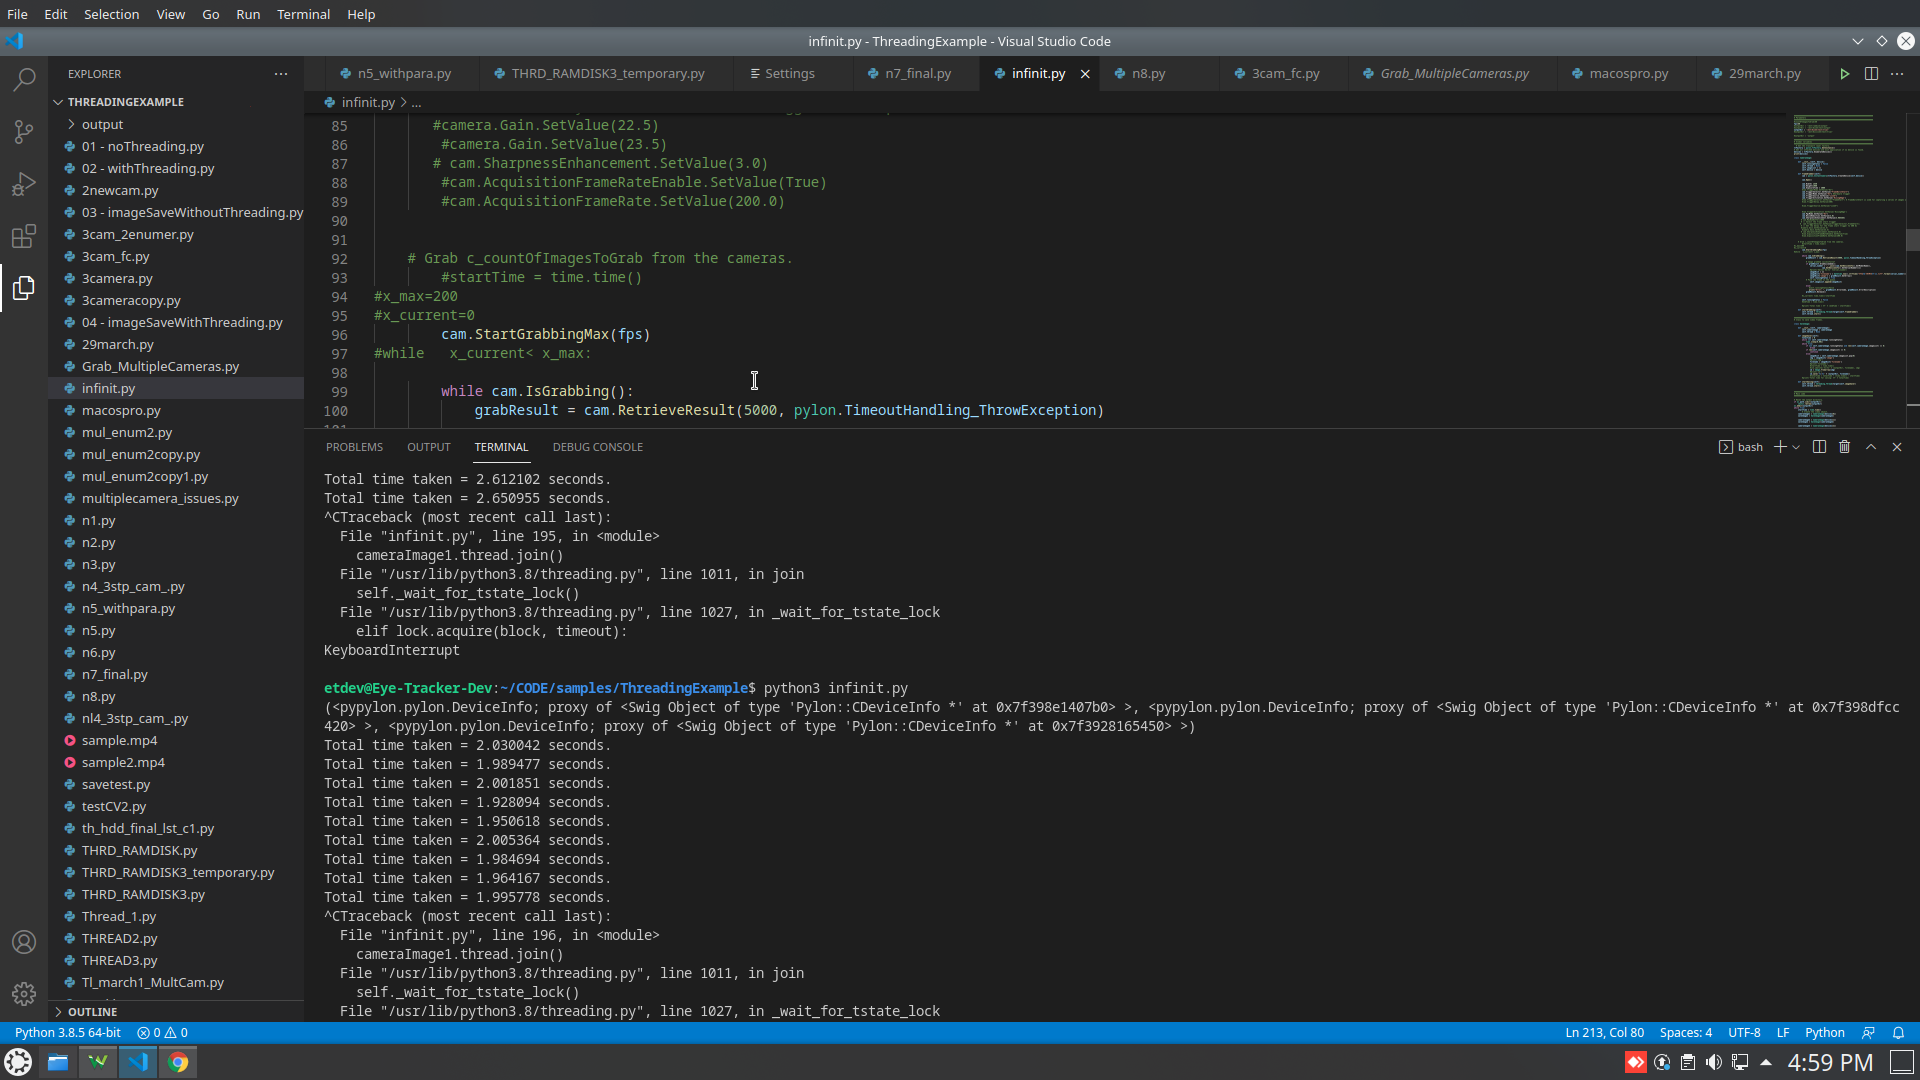The image size is (1920, 1080).
Task: Kill the terminal with trash icon
Action: pyautogui.click(x=1845, y=447)
